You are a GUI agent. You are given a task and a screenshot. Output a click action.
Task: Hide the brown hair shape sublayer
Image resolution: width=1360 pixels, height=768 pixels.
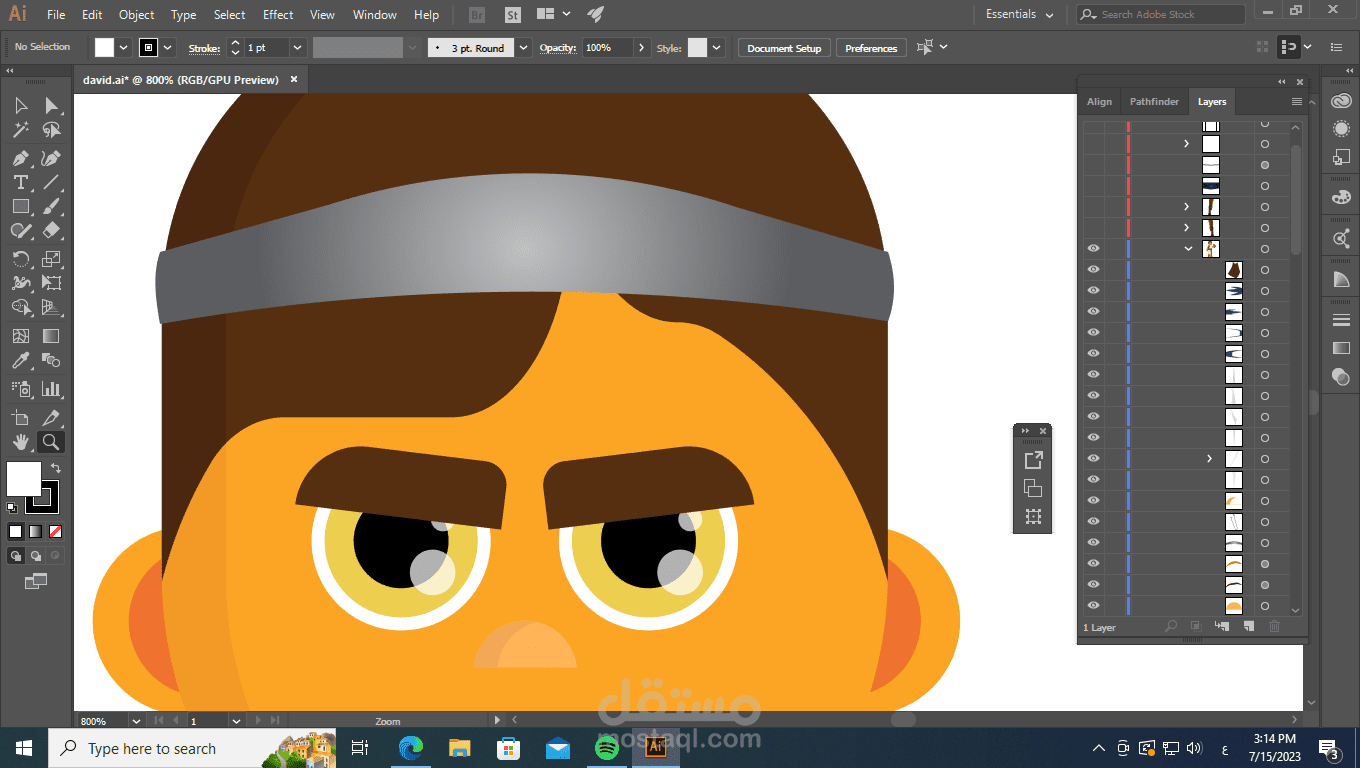click(1093, 270)
